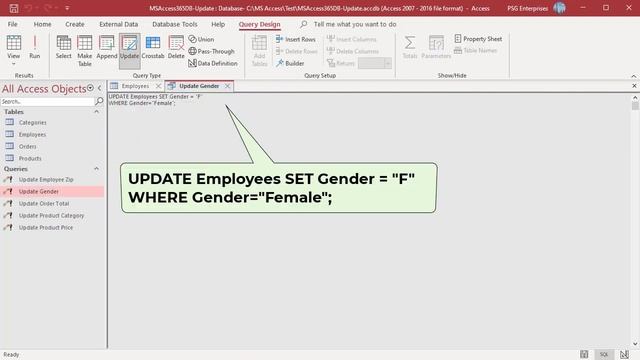This screenshot has height=360, width=640.
Task: Switch to the Home ribbon tab
Action: 42,24
